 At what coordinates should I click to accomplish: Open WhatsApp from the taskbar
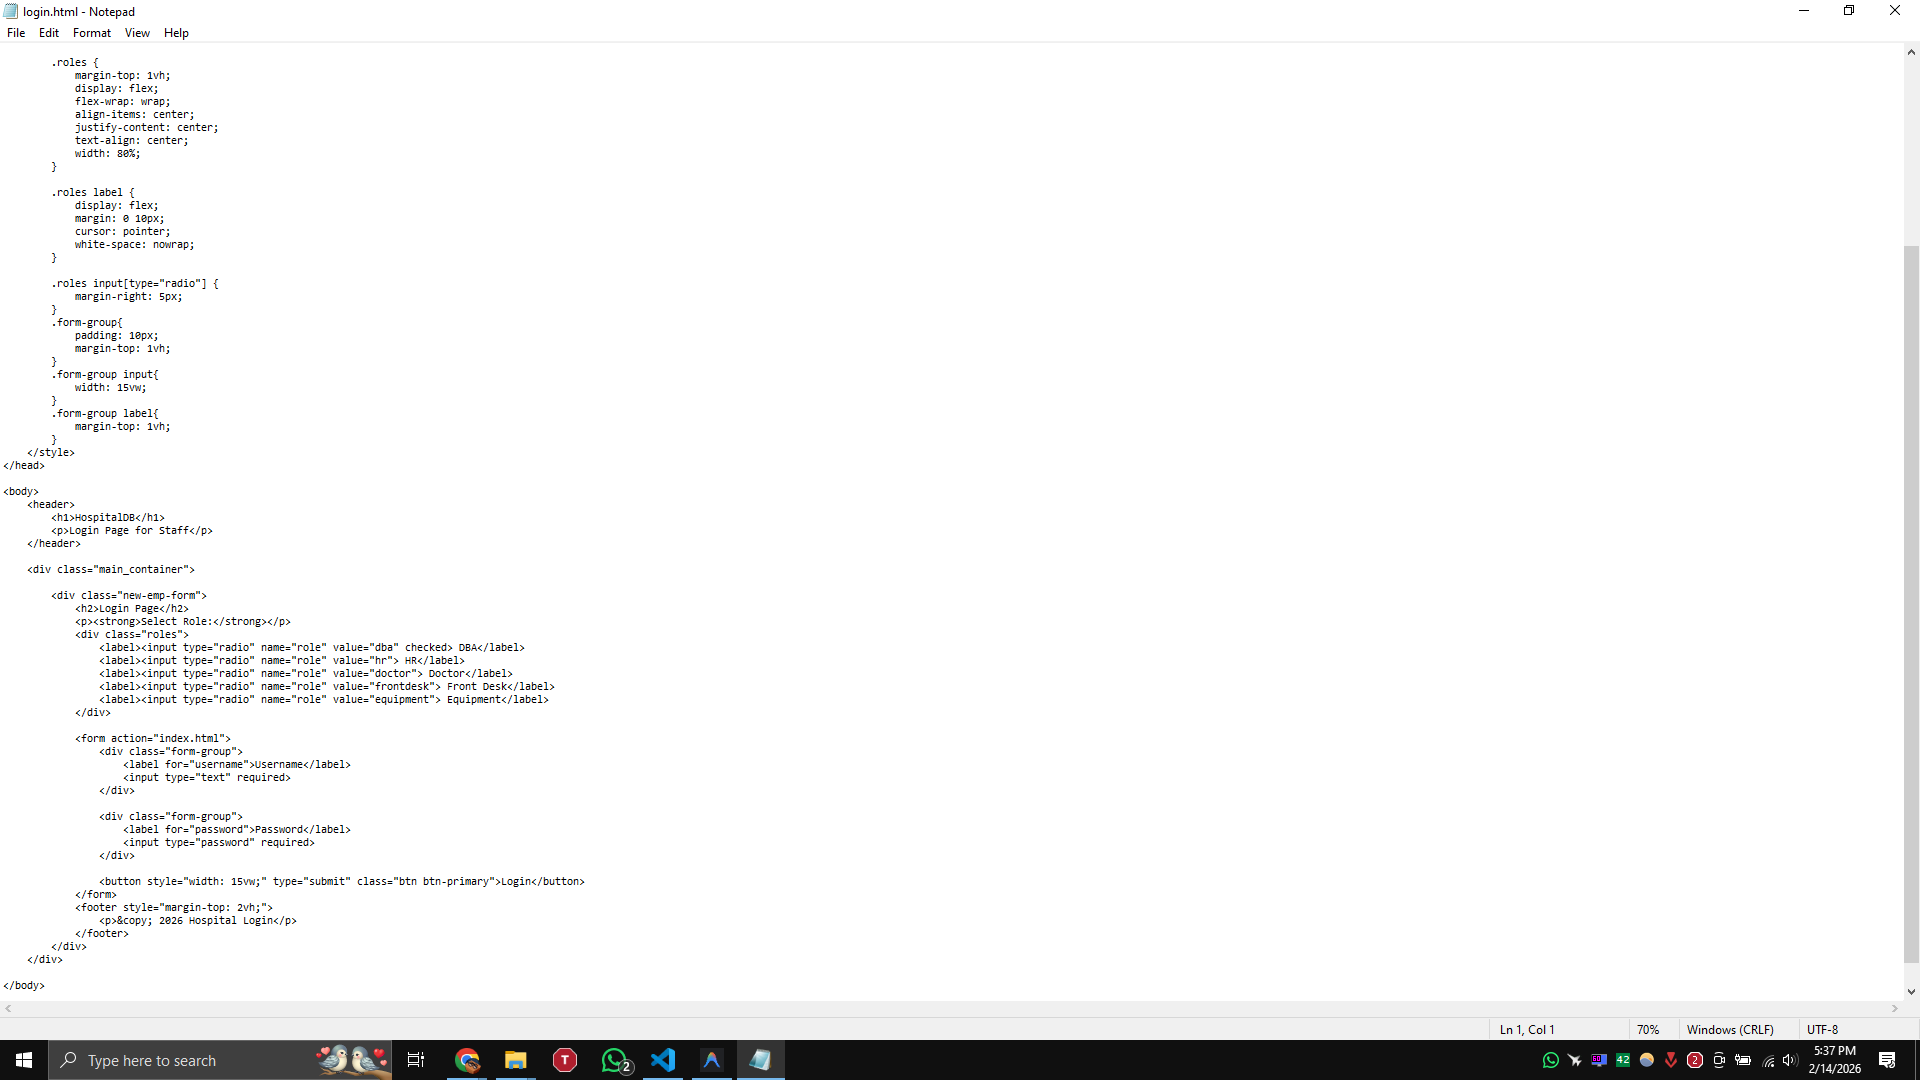tap(614, 1060)
